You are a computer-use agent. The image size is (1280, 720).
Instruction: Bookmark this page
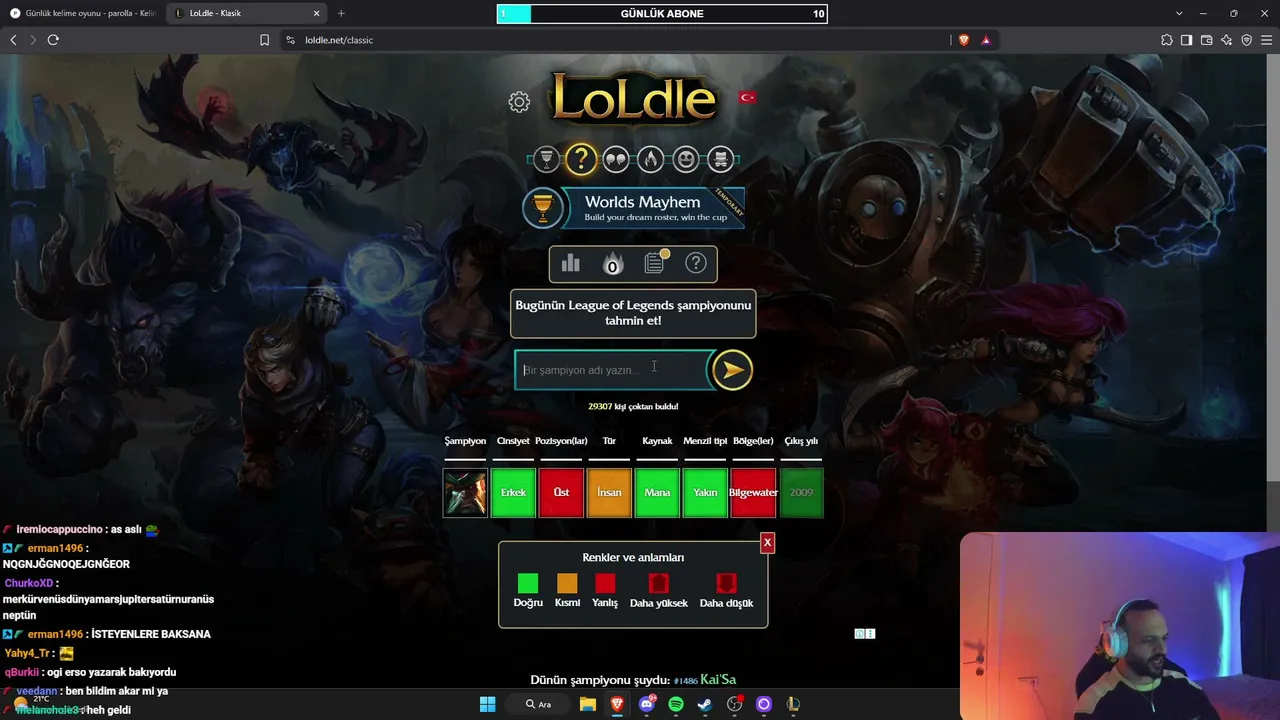(264, 40)
